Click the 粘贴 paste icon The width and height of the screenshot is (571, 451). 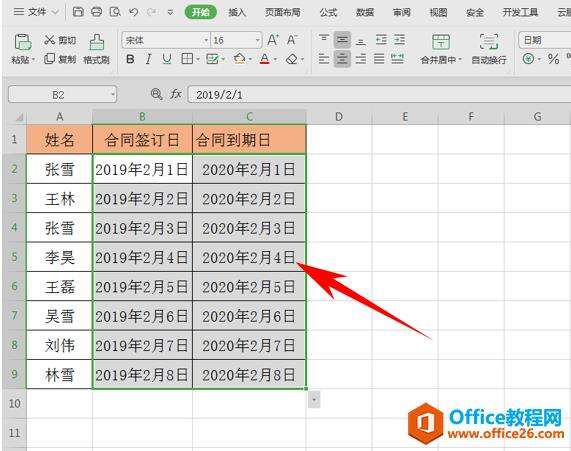[23, 42]
